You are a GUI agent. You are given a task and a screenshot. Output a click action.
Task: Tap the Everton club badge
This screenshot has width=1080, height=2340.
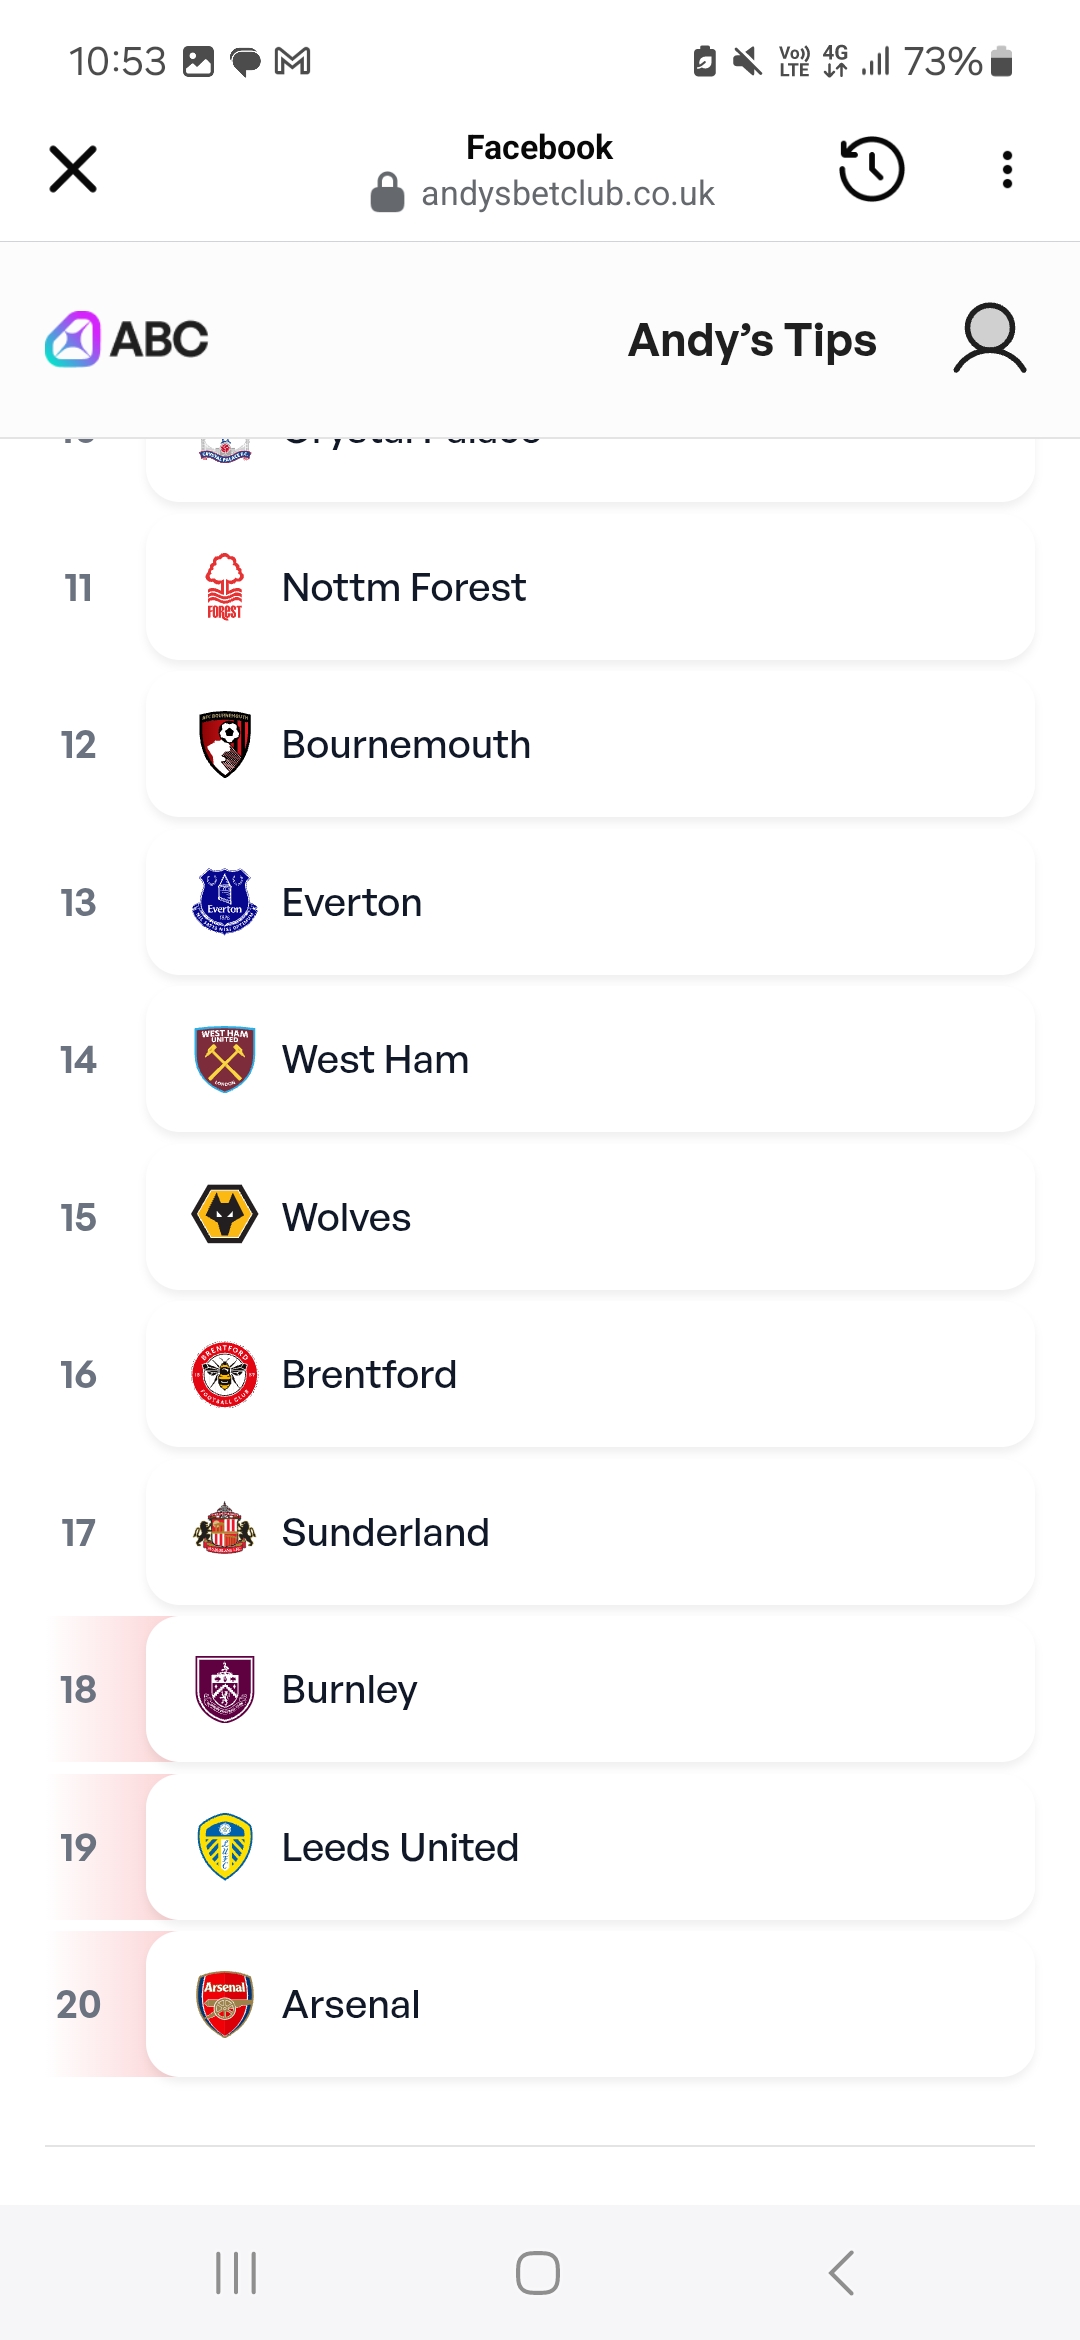pyautogui.click(x=225, y=902)
